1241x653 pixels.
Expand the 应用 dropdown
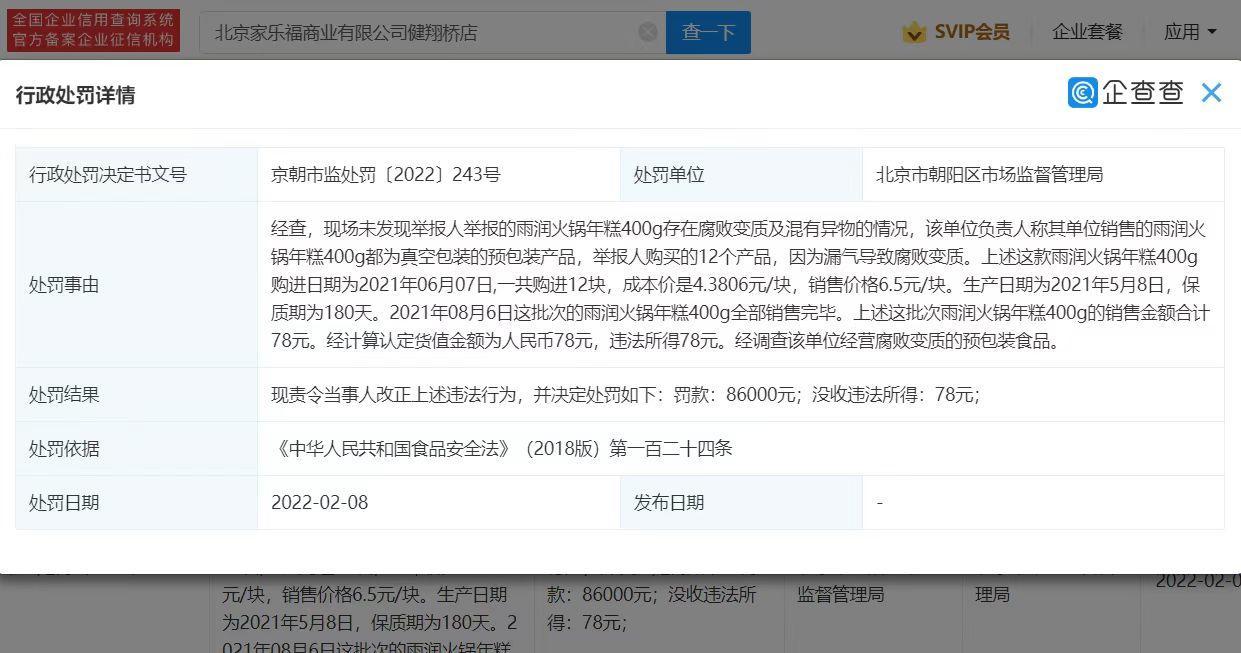(x=1190, y=32)
